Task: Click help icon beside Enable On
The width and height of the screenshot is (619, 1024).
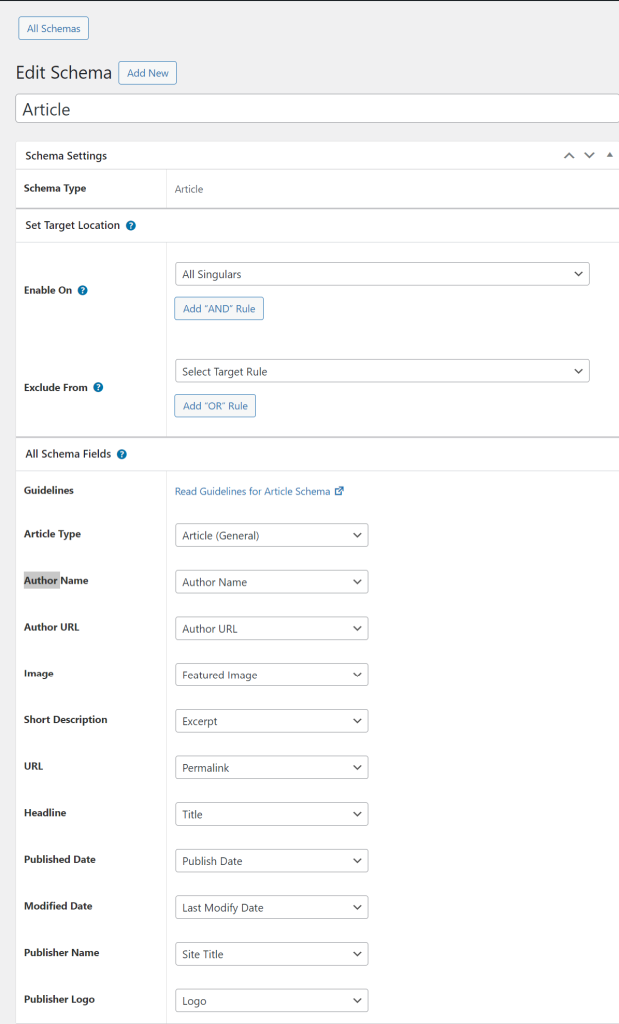Action: click(82, 291)
